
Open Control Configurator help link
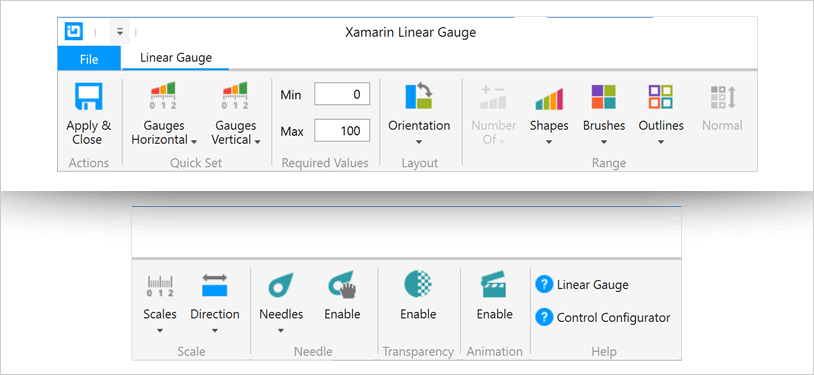613,317
